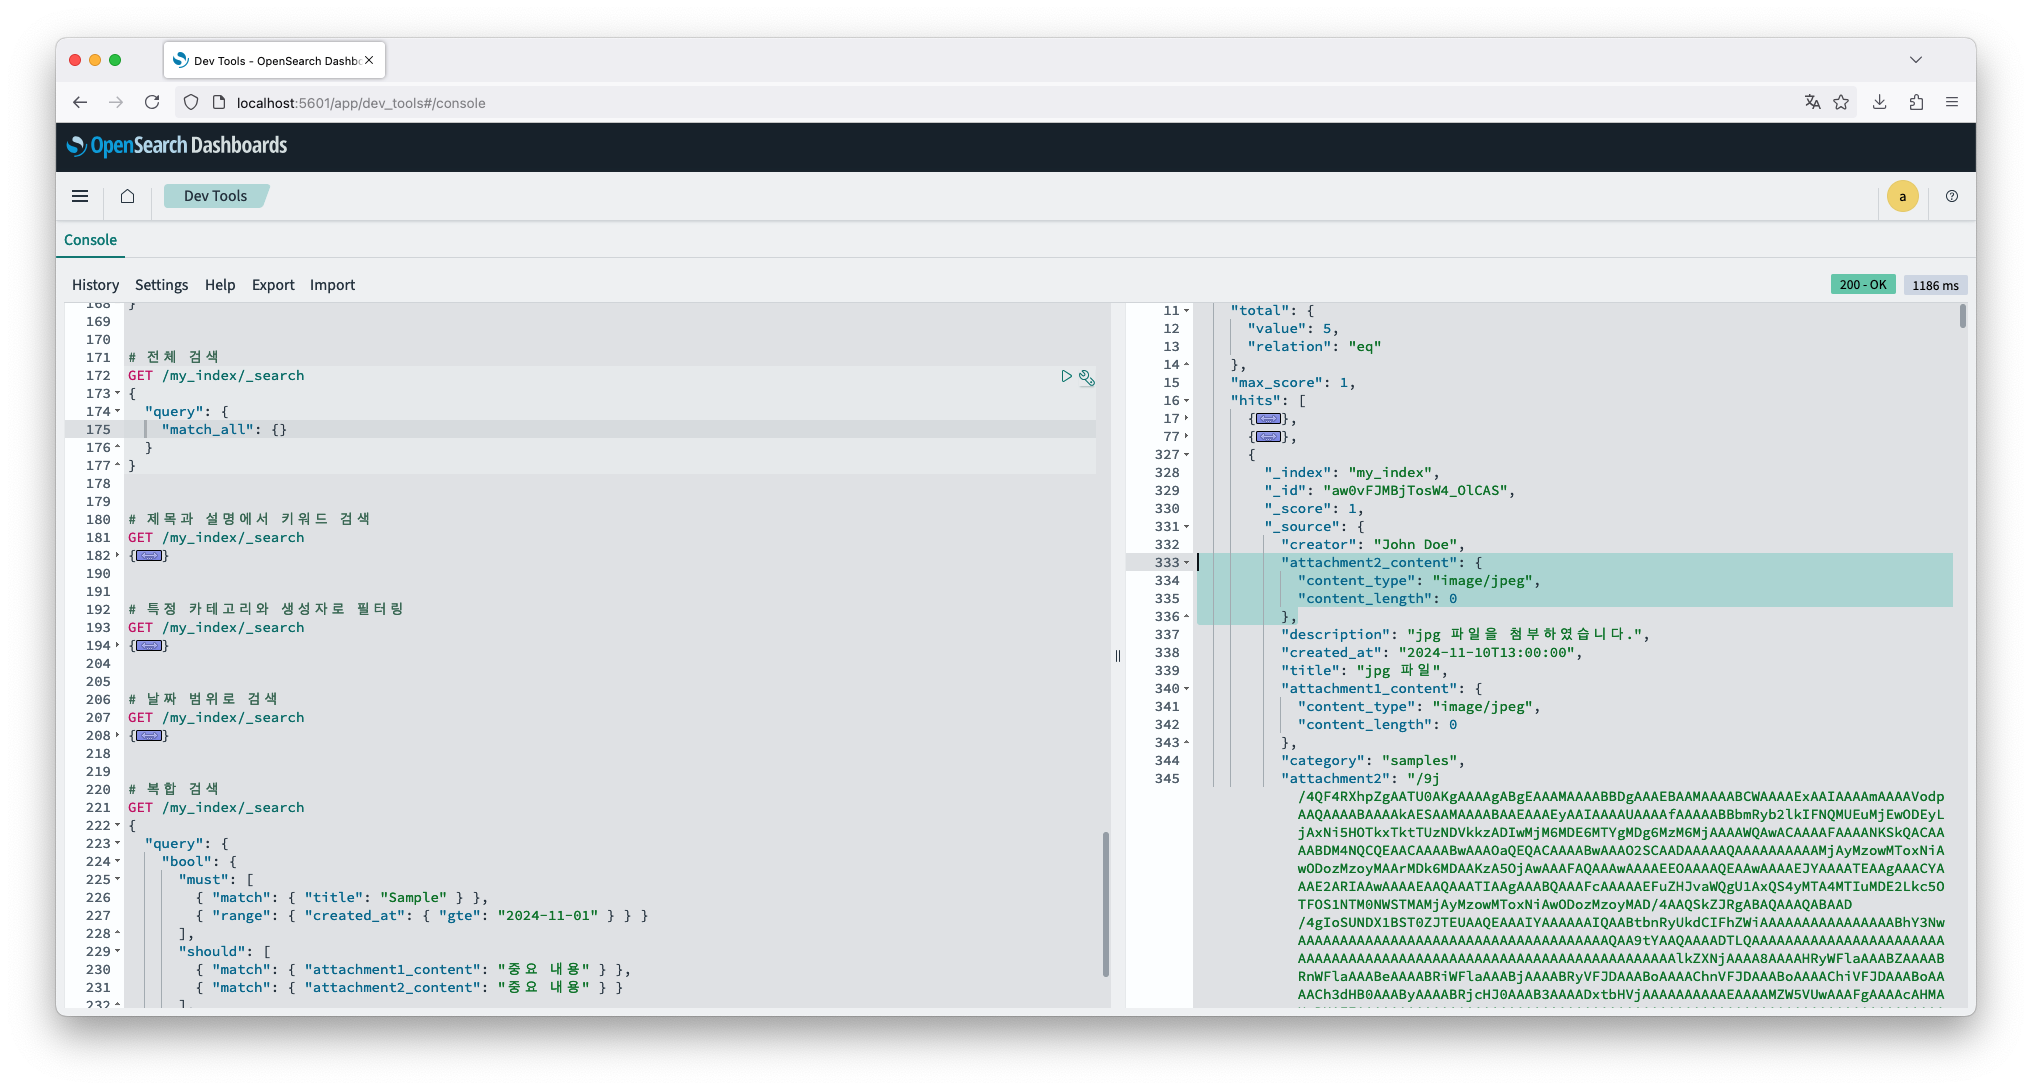The image size is (2032, 1090).
Task: Bookmark this page with the star icon
Action: 1841,102
